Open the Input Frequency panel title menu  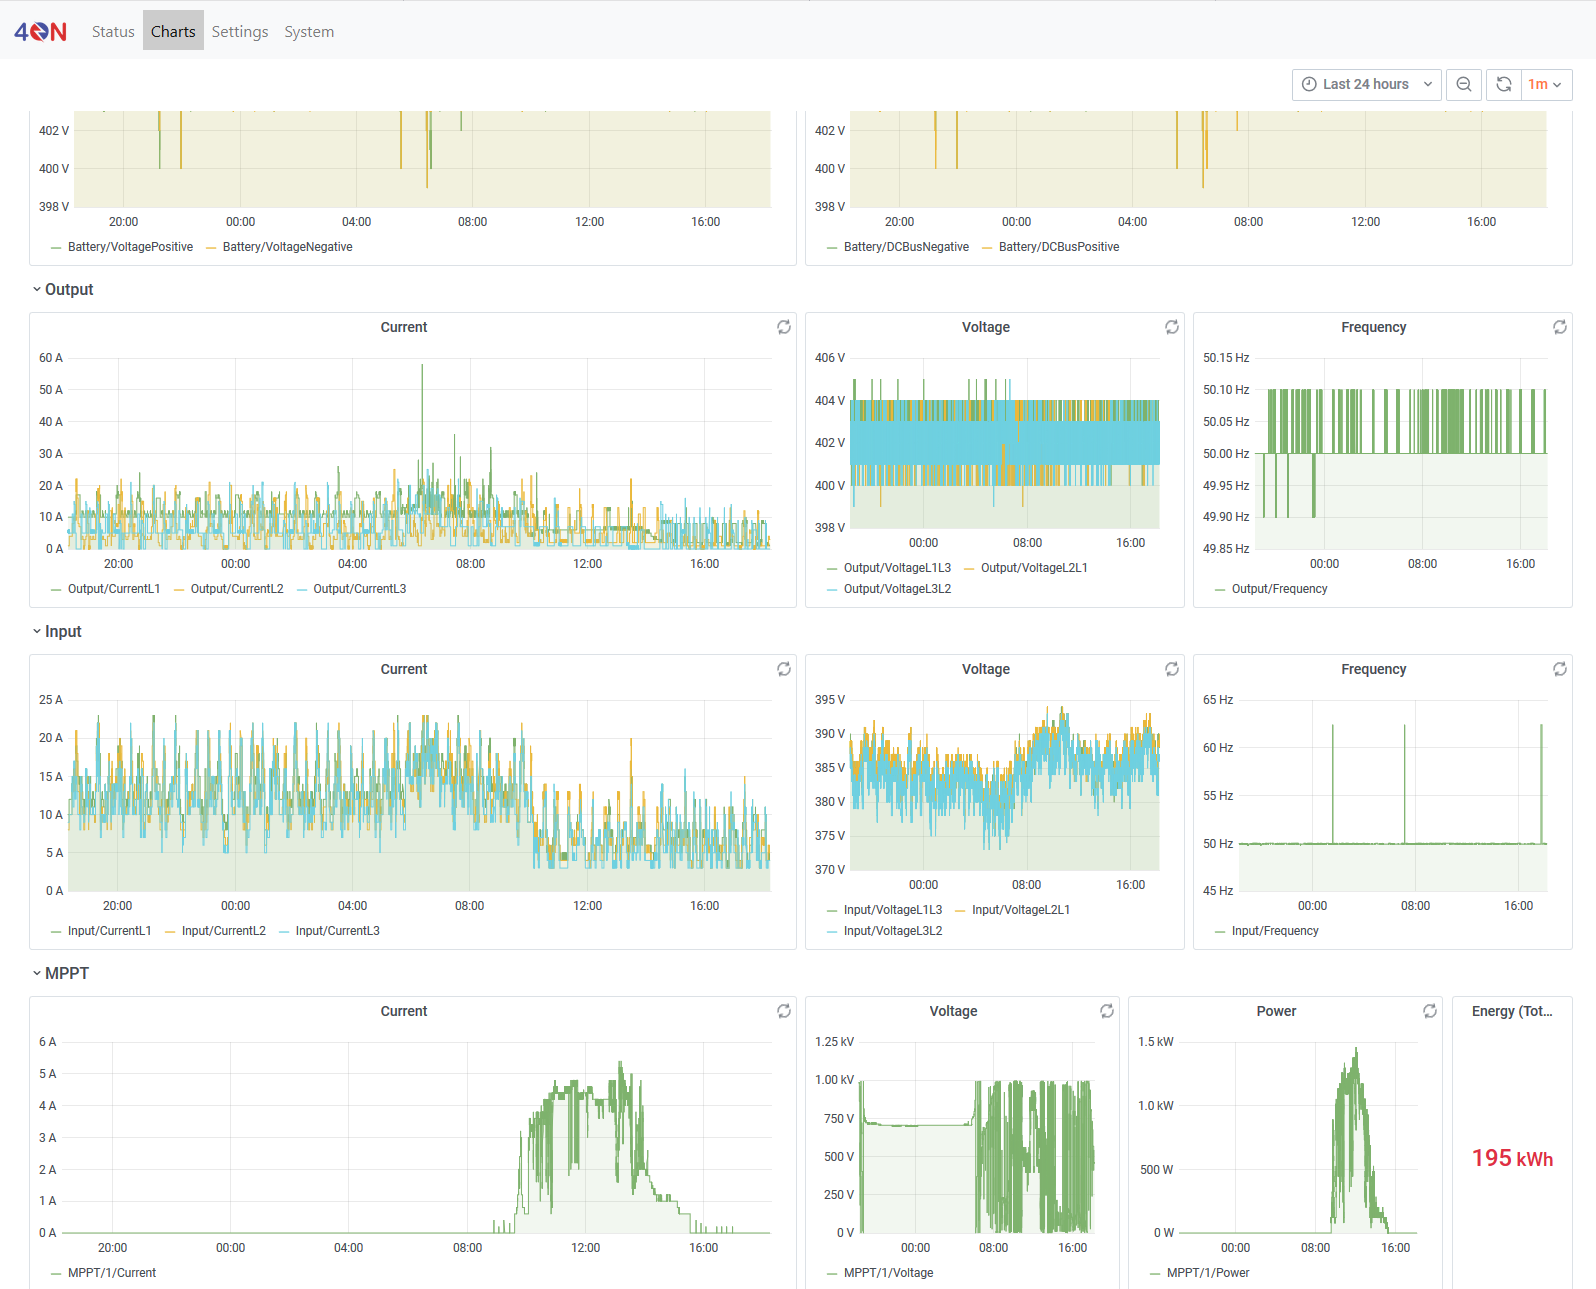[x=1374, y=669]
